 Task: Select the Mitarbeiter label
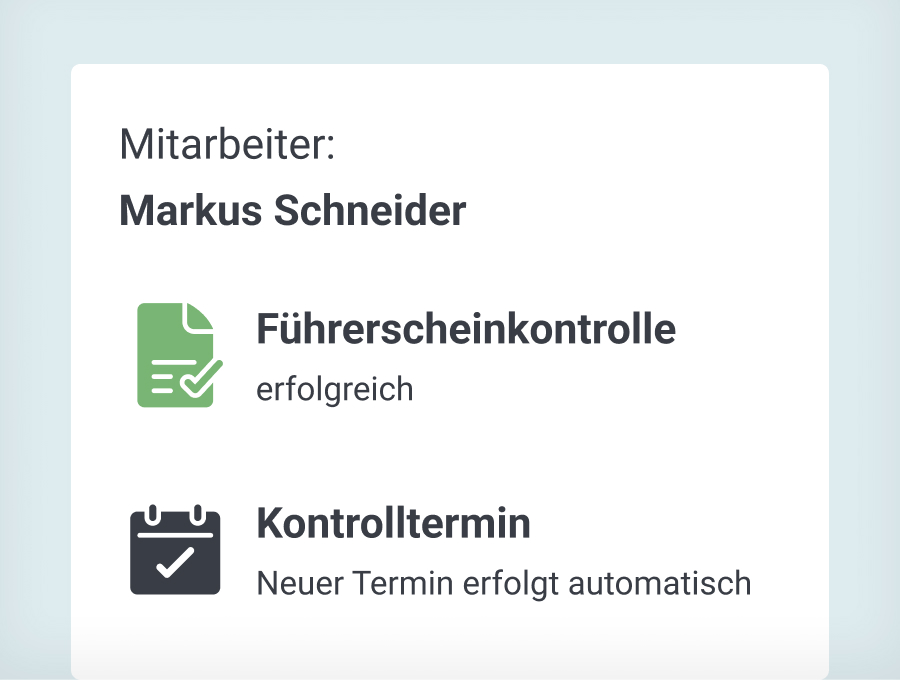click(x=227, y=145)
